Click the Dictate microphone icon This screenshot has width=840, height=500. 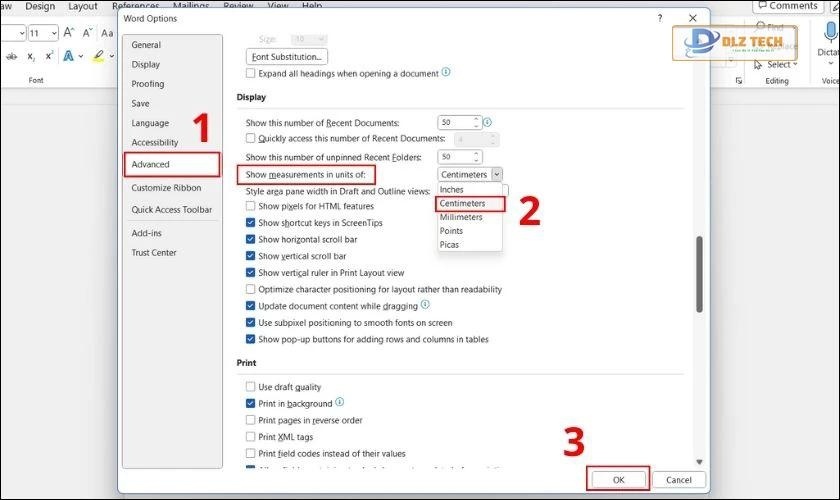(x=828, y=34)
